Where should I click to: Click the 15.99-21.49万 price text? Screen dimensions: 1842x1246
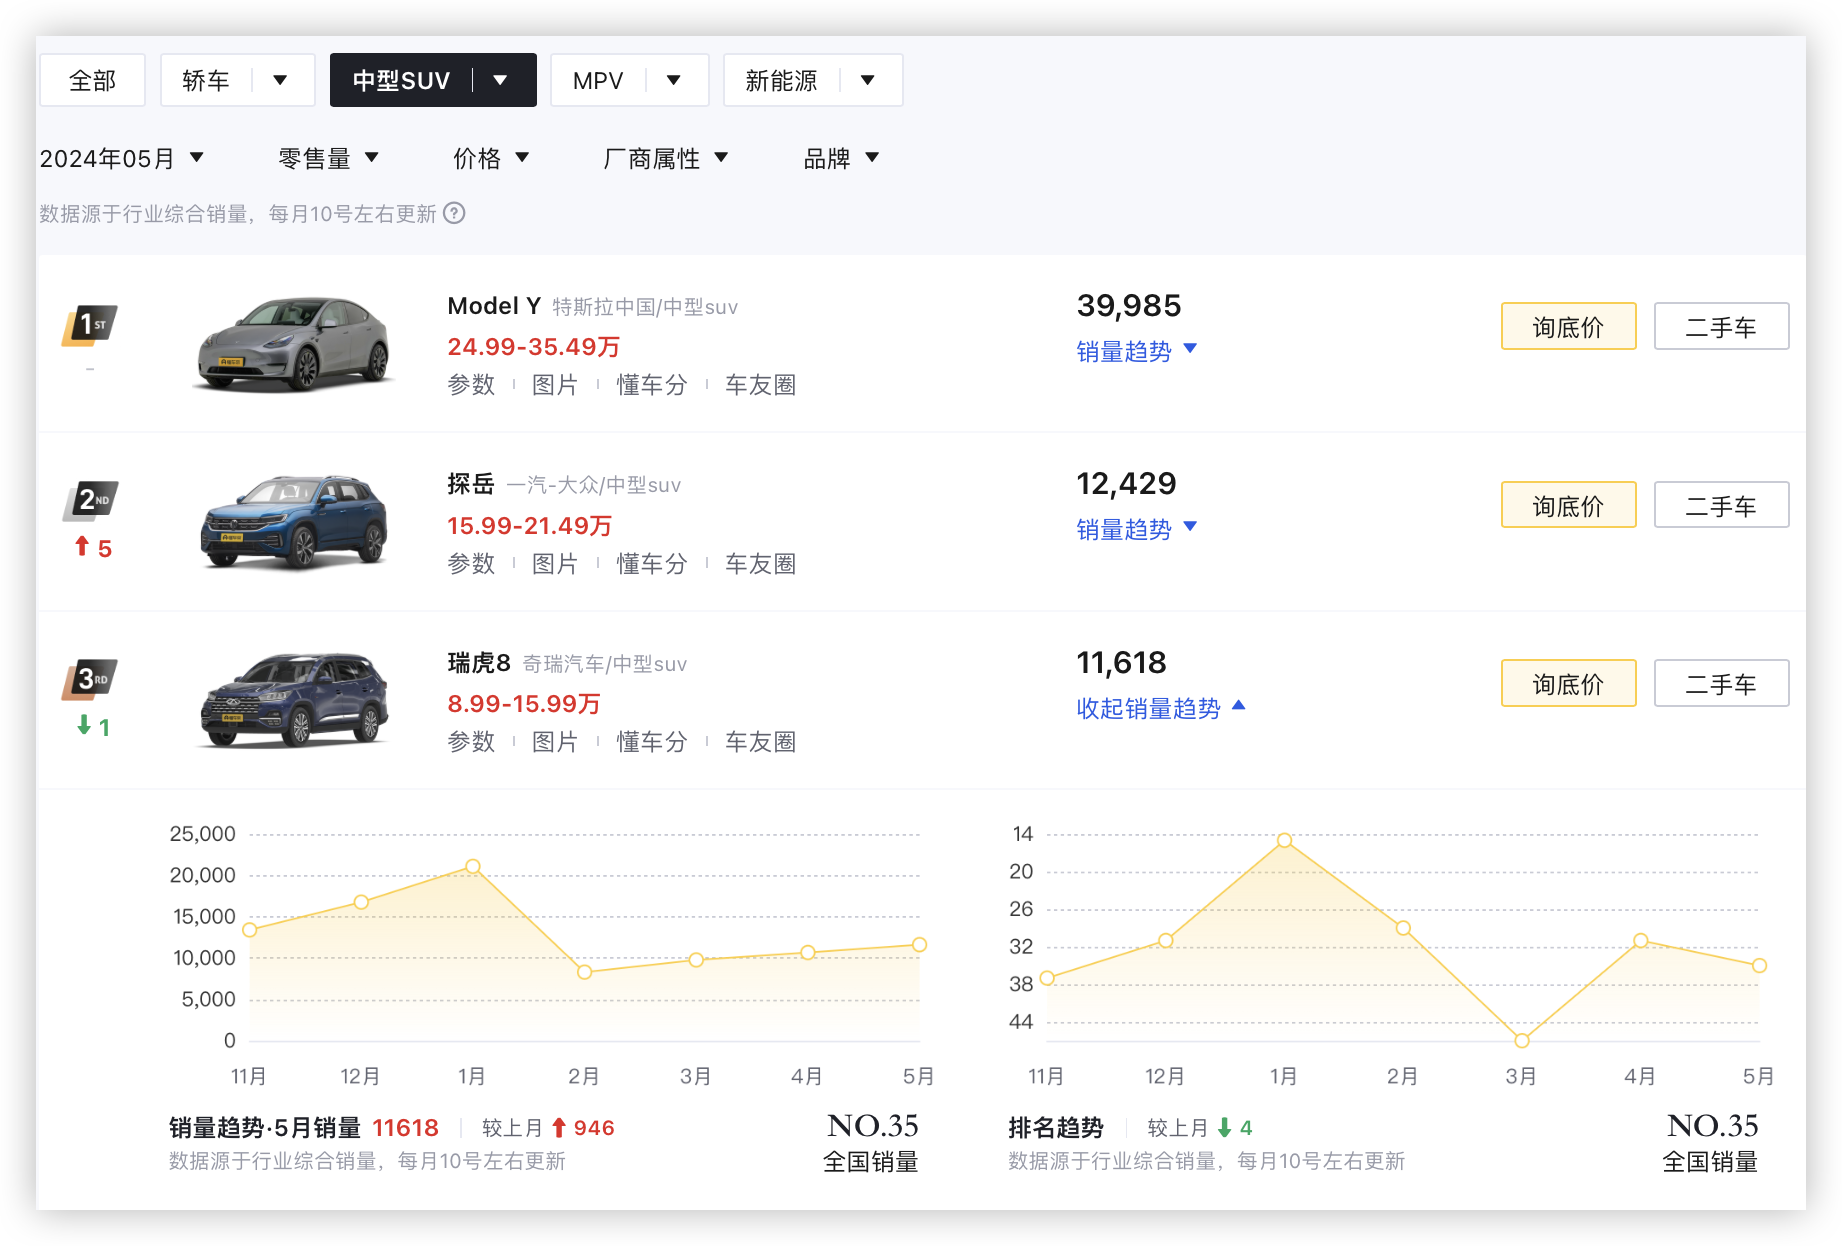tap(529, 526)
